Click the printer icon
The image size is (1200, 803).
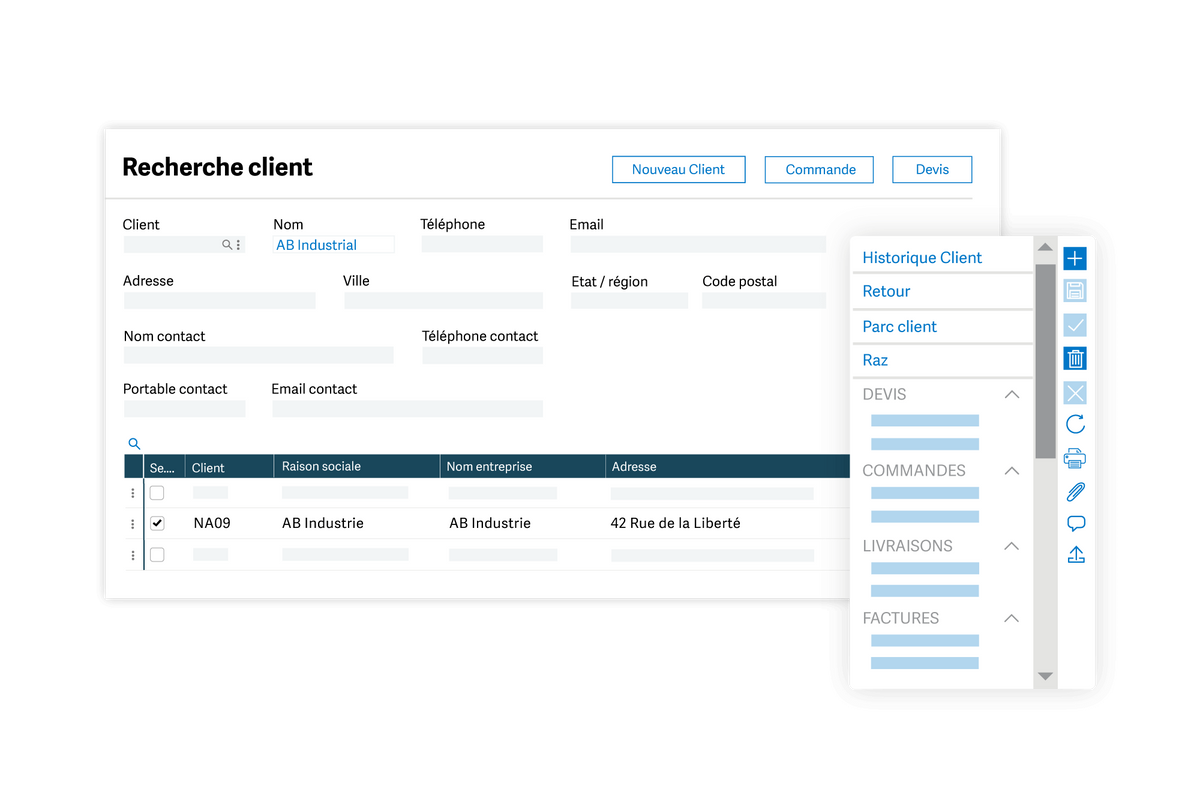(x=1075, y=459)
